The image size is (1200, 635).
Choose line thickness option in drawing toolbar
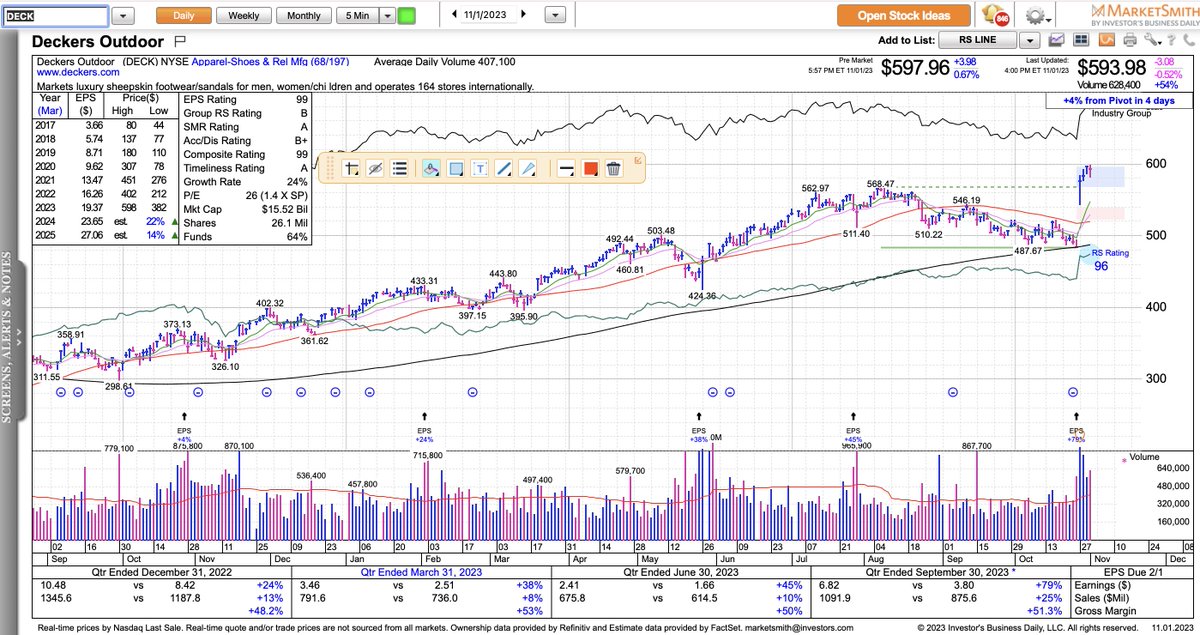coord(565,169)
